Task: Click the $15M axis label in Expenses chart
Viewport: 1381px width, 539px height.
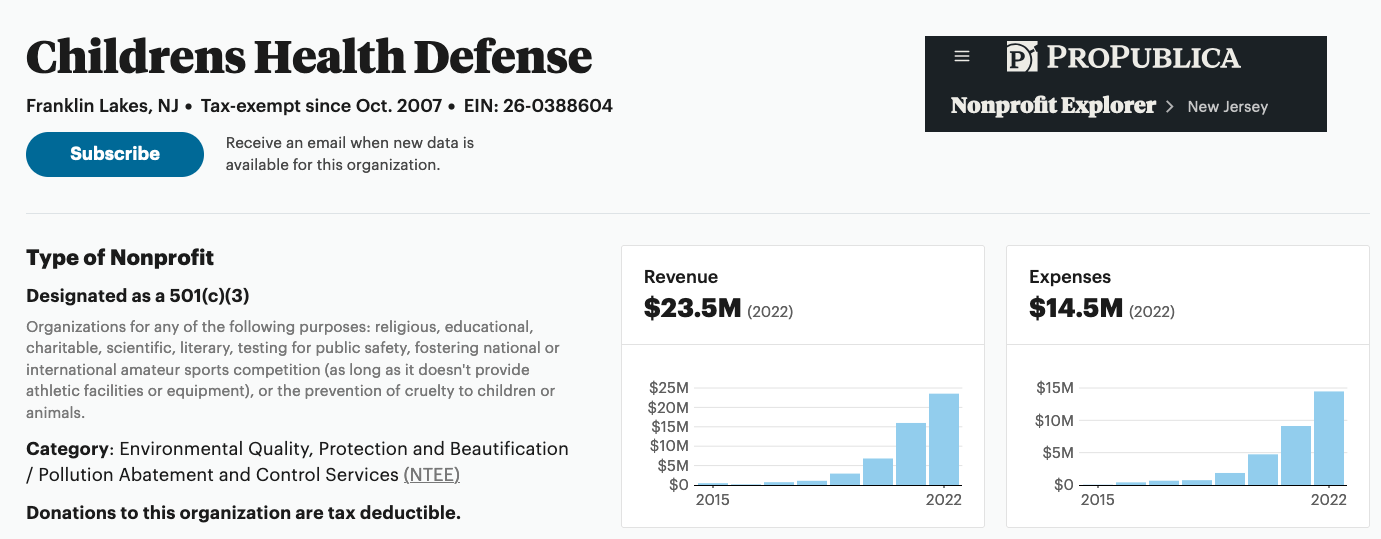Action: (1054, 388)
